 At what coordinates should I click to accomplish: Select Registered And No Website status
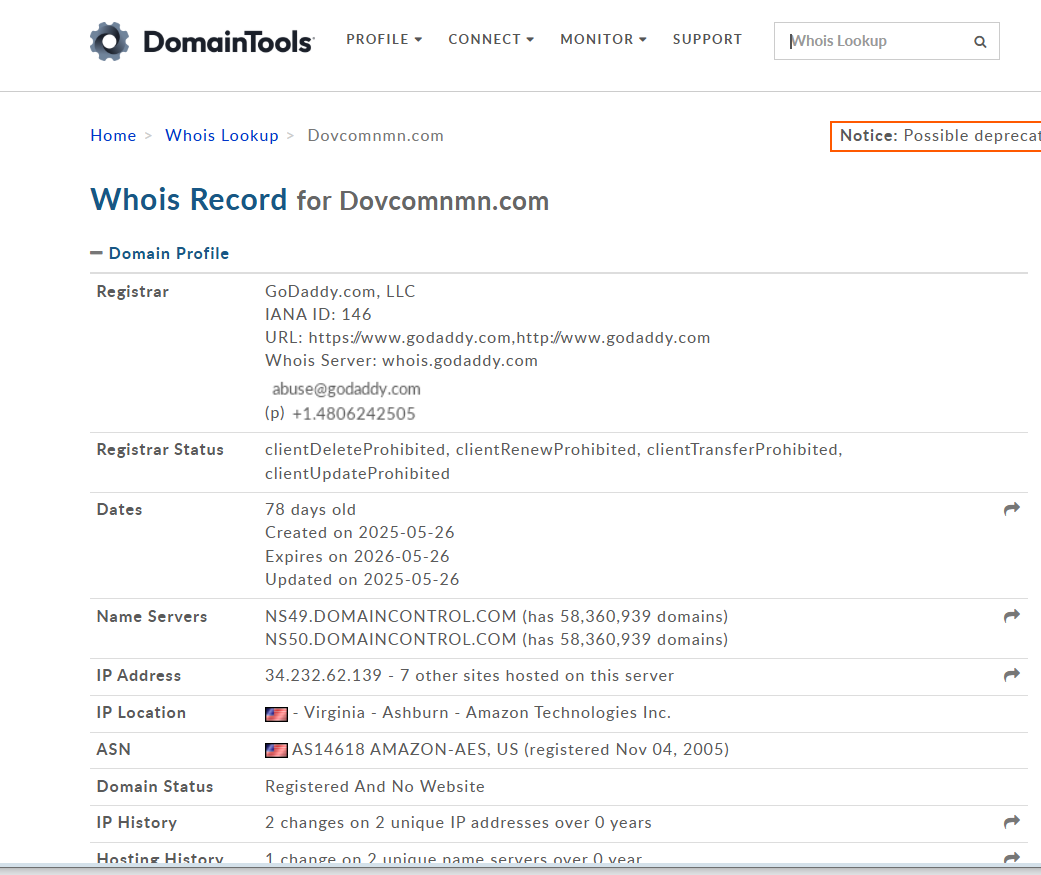[374, 786]
